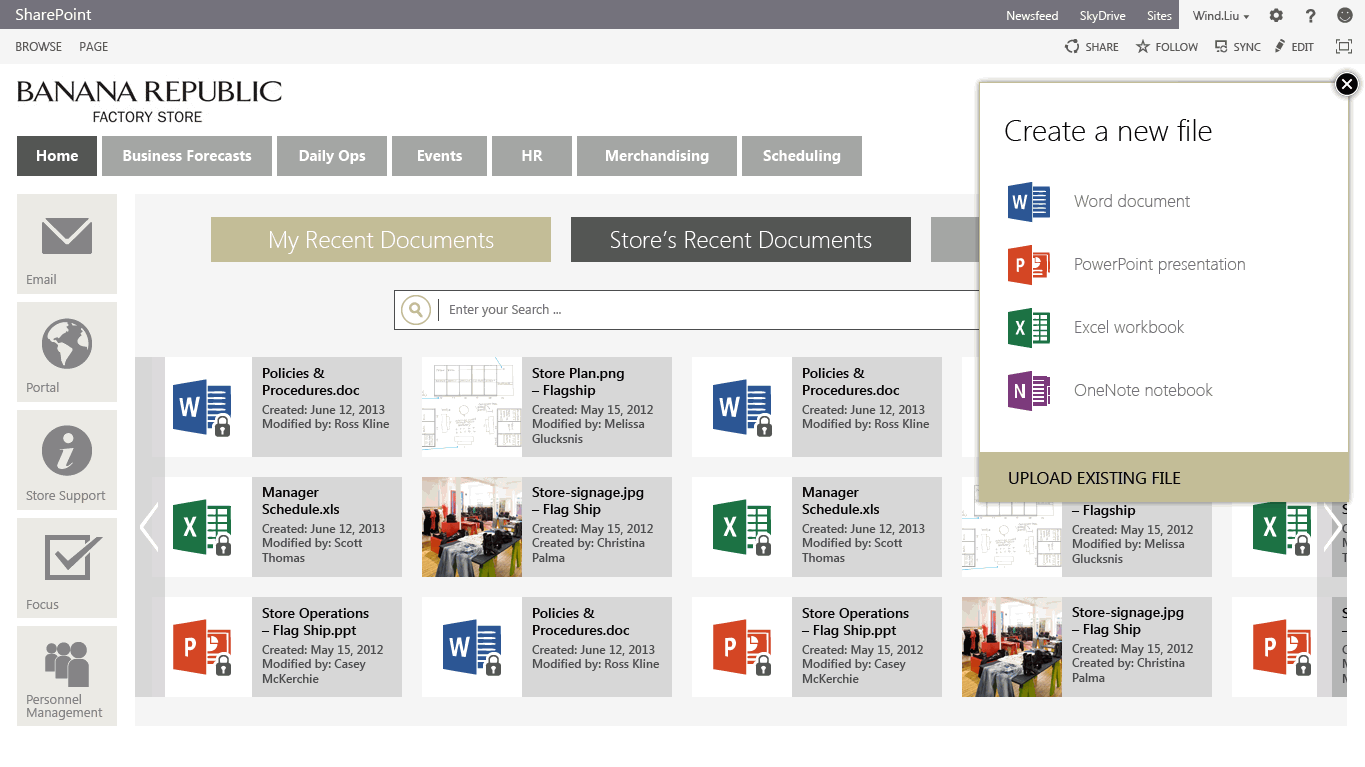Click SYNC in the page toolbar
The image size is (1365, 767).
point(1238,47)
